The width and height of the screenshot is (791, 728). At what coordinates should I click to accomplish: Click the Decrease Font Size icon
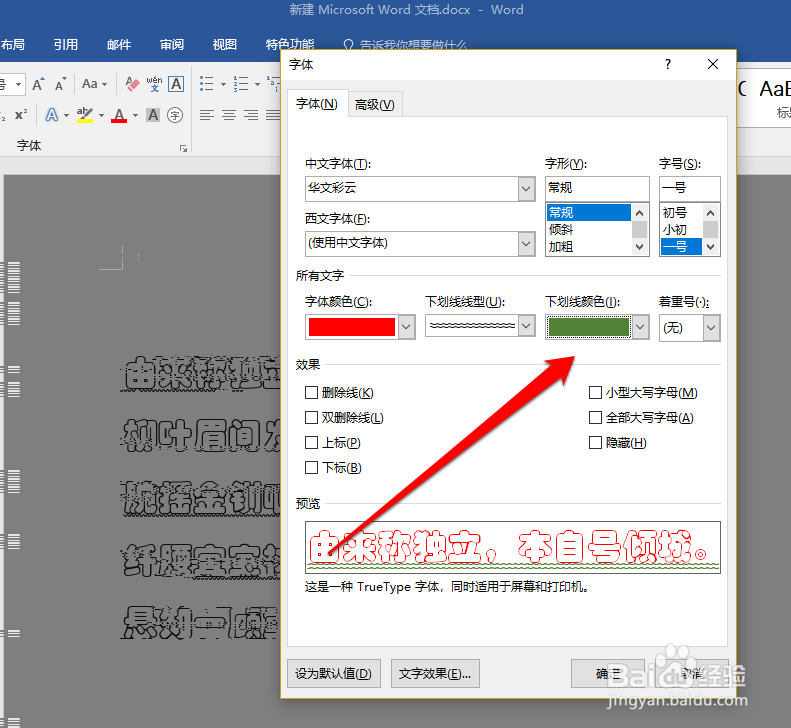pos(61,84)
